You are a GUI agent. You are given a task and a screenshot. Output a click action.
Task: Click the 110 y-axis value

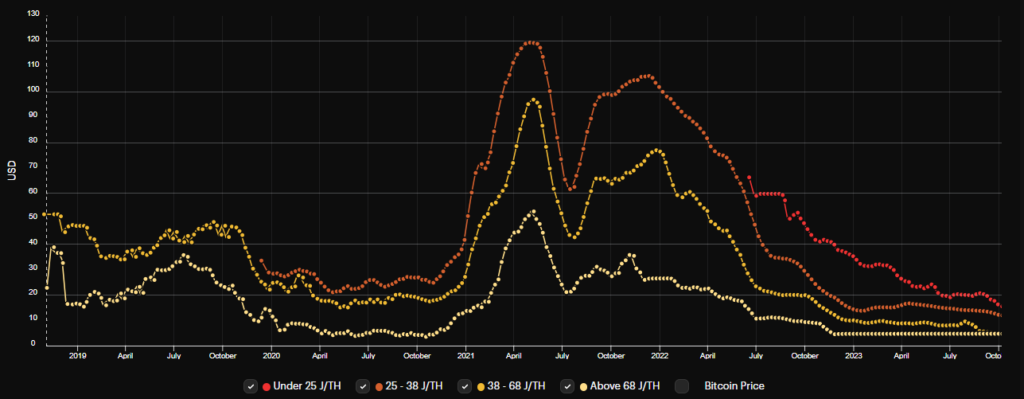[x=34, y=65]
